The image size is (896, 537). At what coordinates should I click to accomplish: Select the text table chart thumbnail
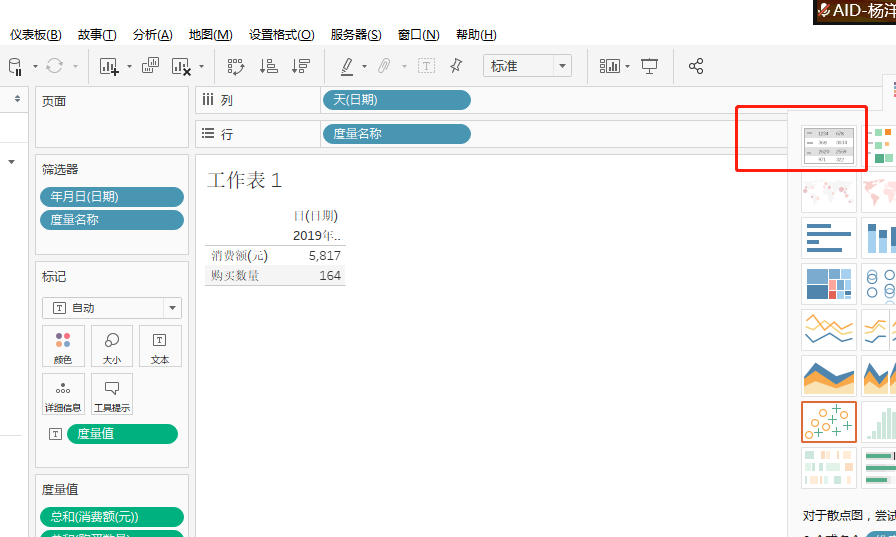[x=829, y=146]
